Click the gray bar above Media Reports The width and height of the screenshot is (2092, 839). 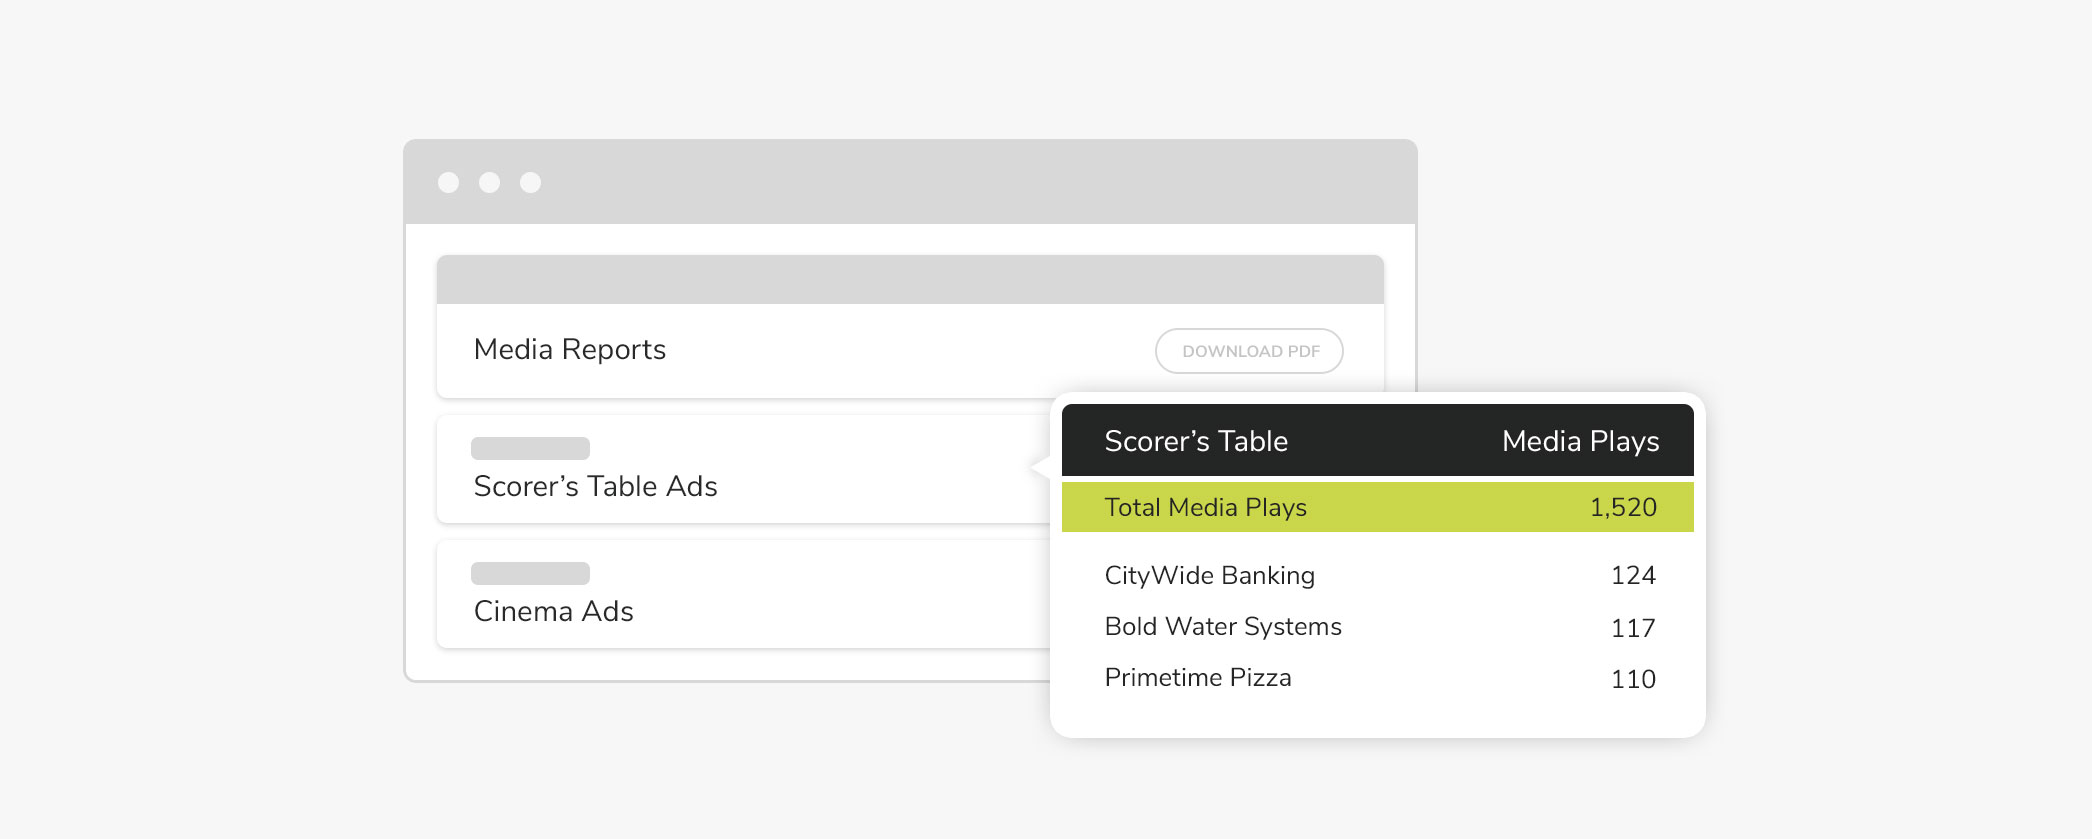pyautogui.click(x=909, y=280)
